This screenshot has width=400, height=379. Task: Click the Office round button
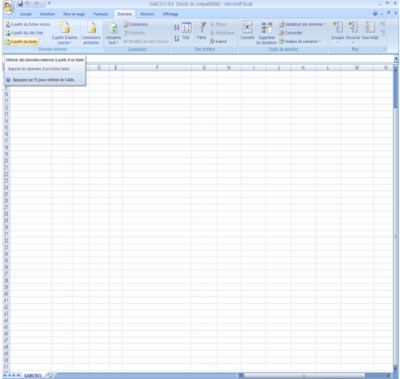coord(8,7)
